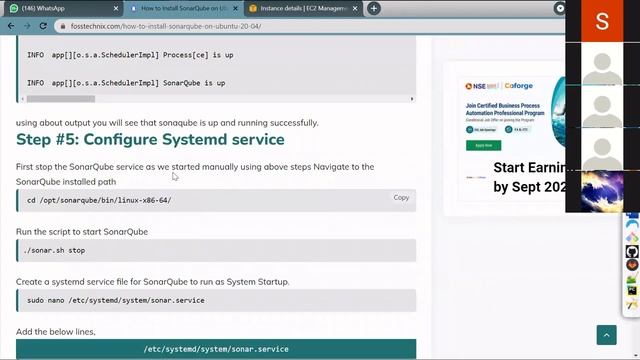Click 'Run the script to start SonarQube' text
This screenshot has height=360, width=640.
point(82,232)
